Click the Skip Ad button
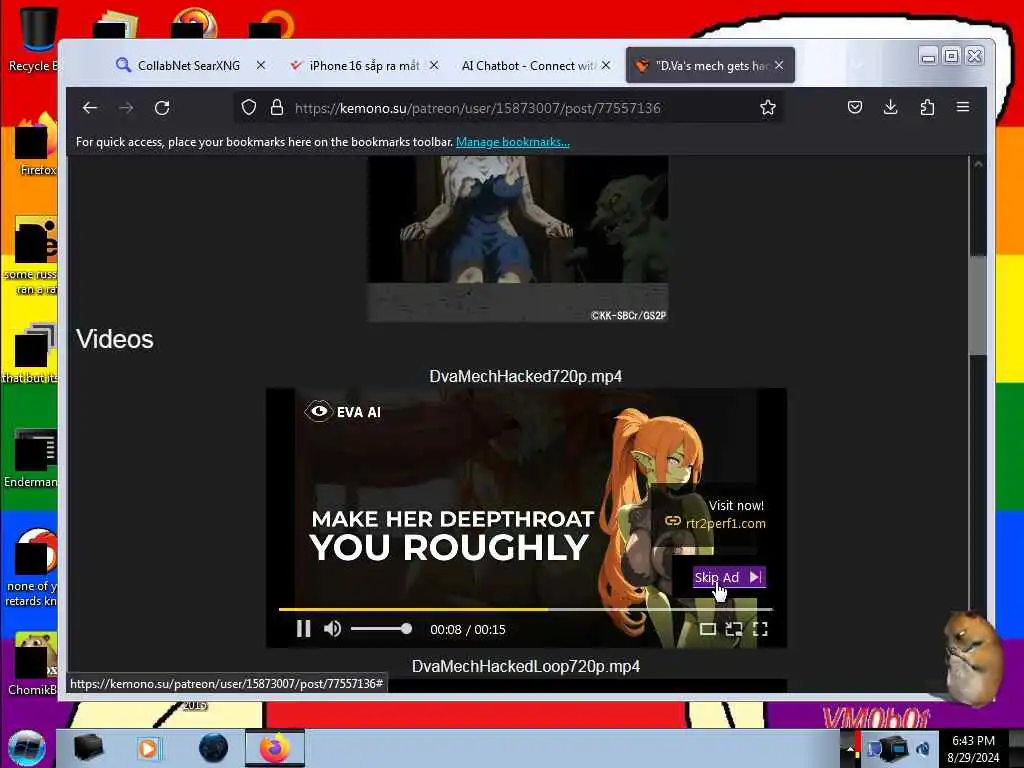 [729, 577]
